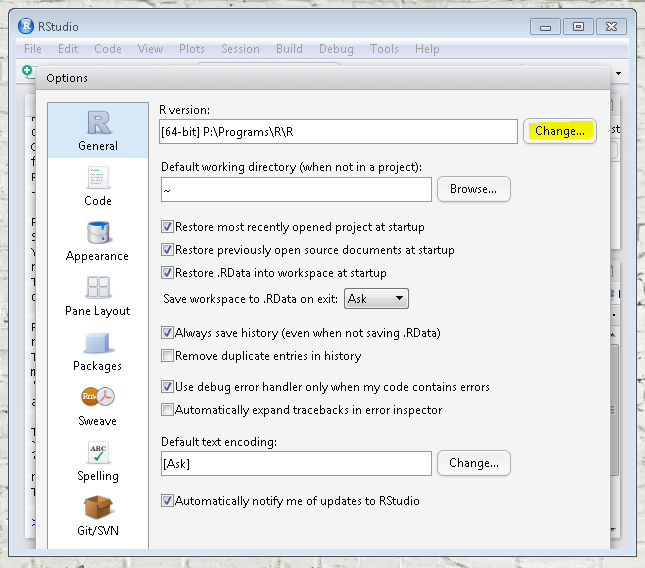Toggle Restore .RData into workspace at startup
This screenshot has width=645, height=568.
pos(167,273)
